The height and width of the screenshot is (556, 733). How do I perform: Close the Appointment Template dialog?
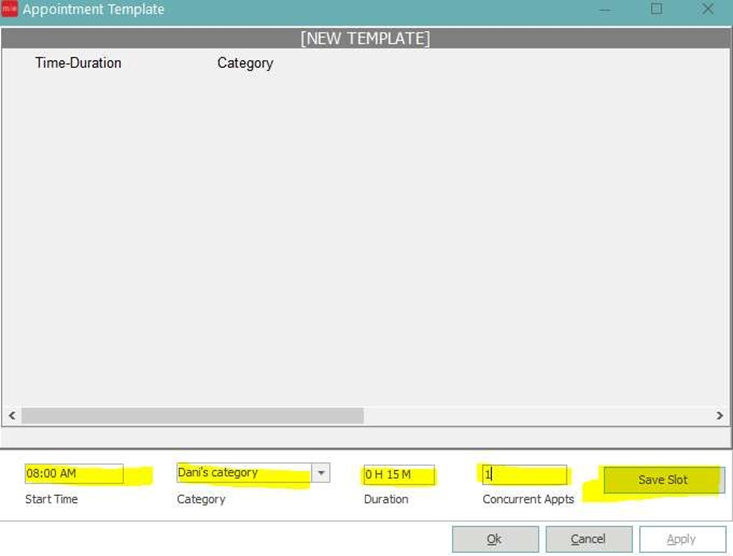tap(708, 9)
